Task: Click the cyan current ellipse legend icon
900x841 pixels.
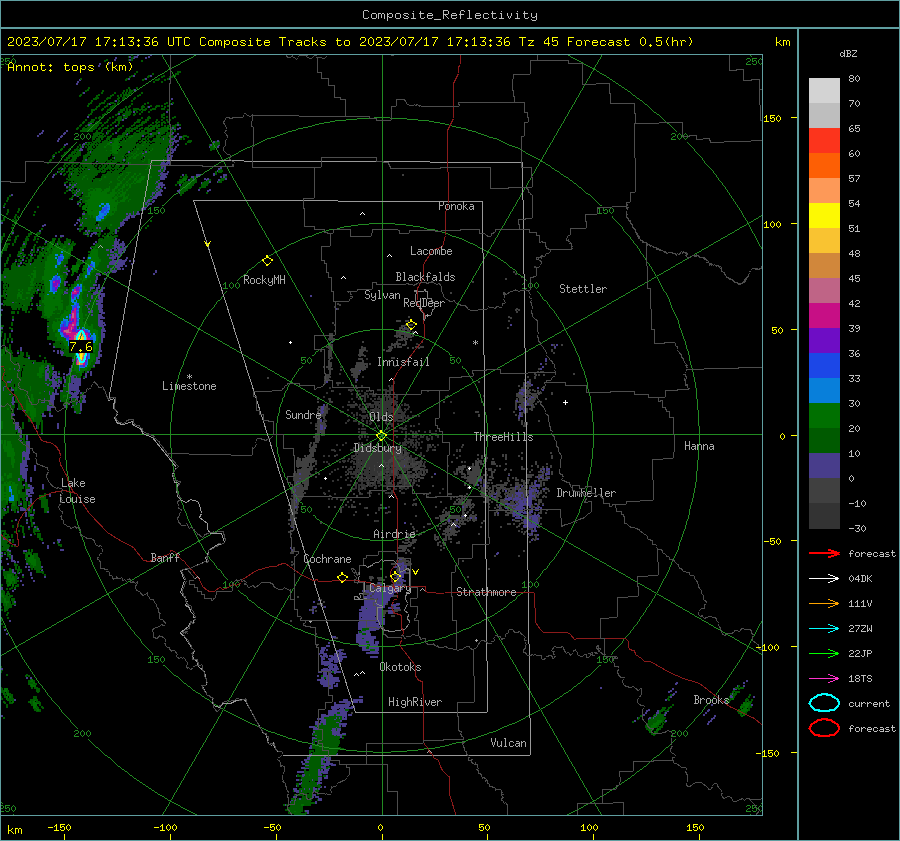Action: [x=824, y=703]
